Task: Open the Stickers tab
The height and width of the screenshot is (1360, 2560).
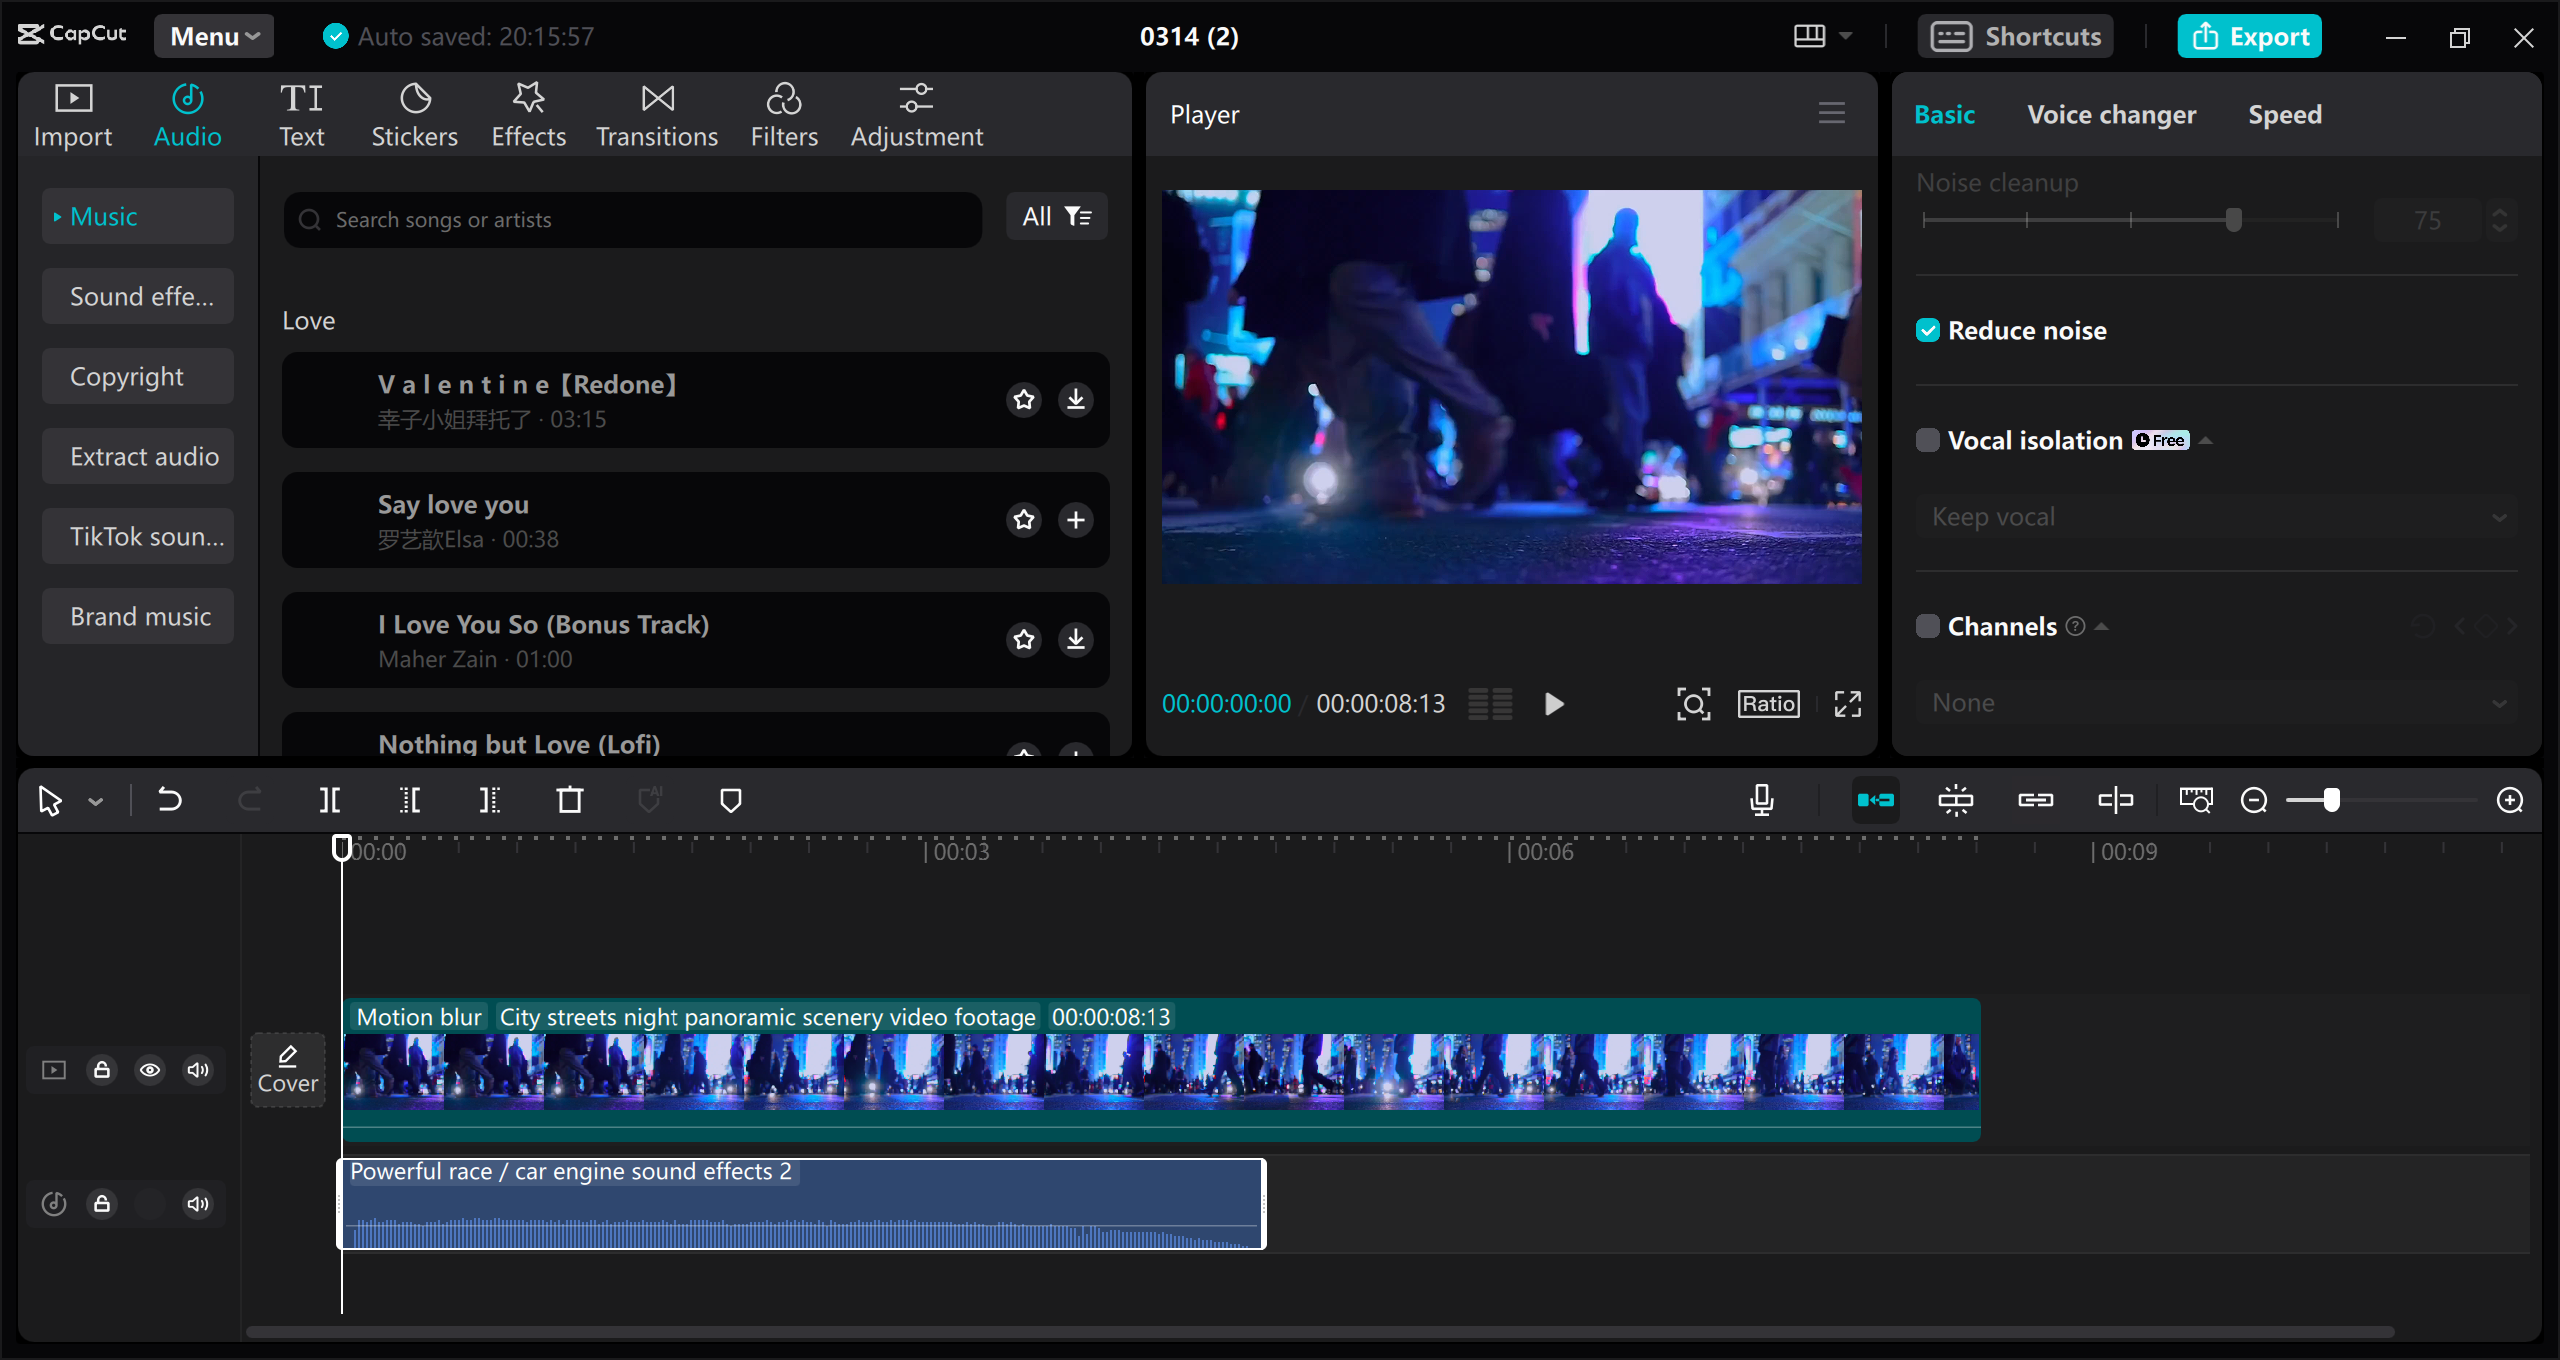Action: click(414, 115)
